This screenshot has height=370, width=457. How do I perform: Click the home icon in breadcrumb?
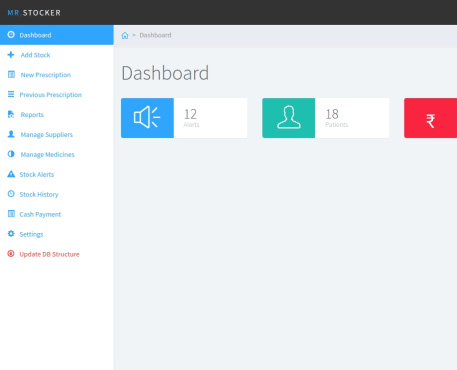[125, 35]
